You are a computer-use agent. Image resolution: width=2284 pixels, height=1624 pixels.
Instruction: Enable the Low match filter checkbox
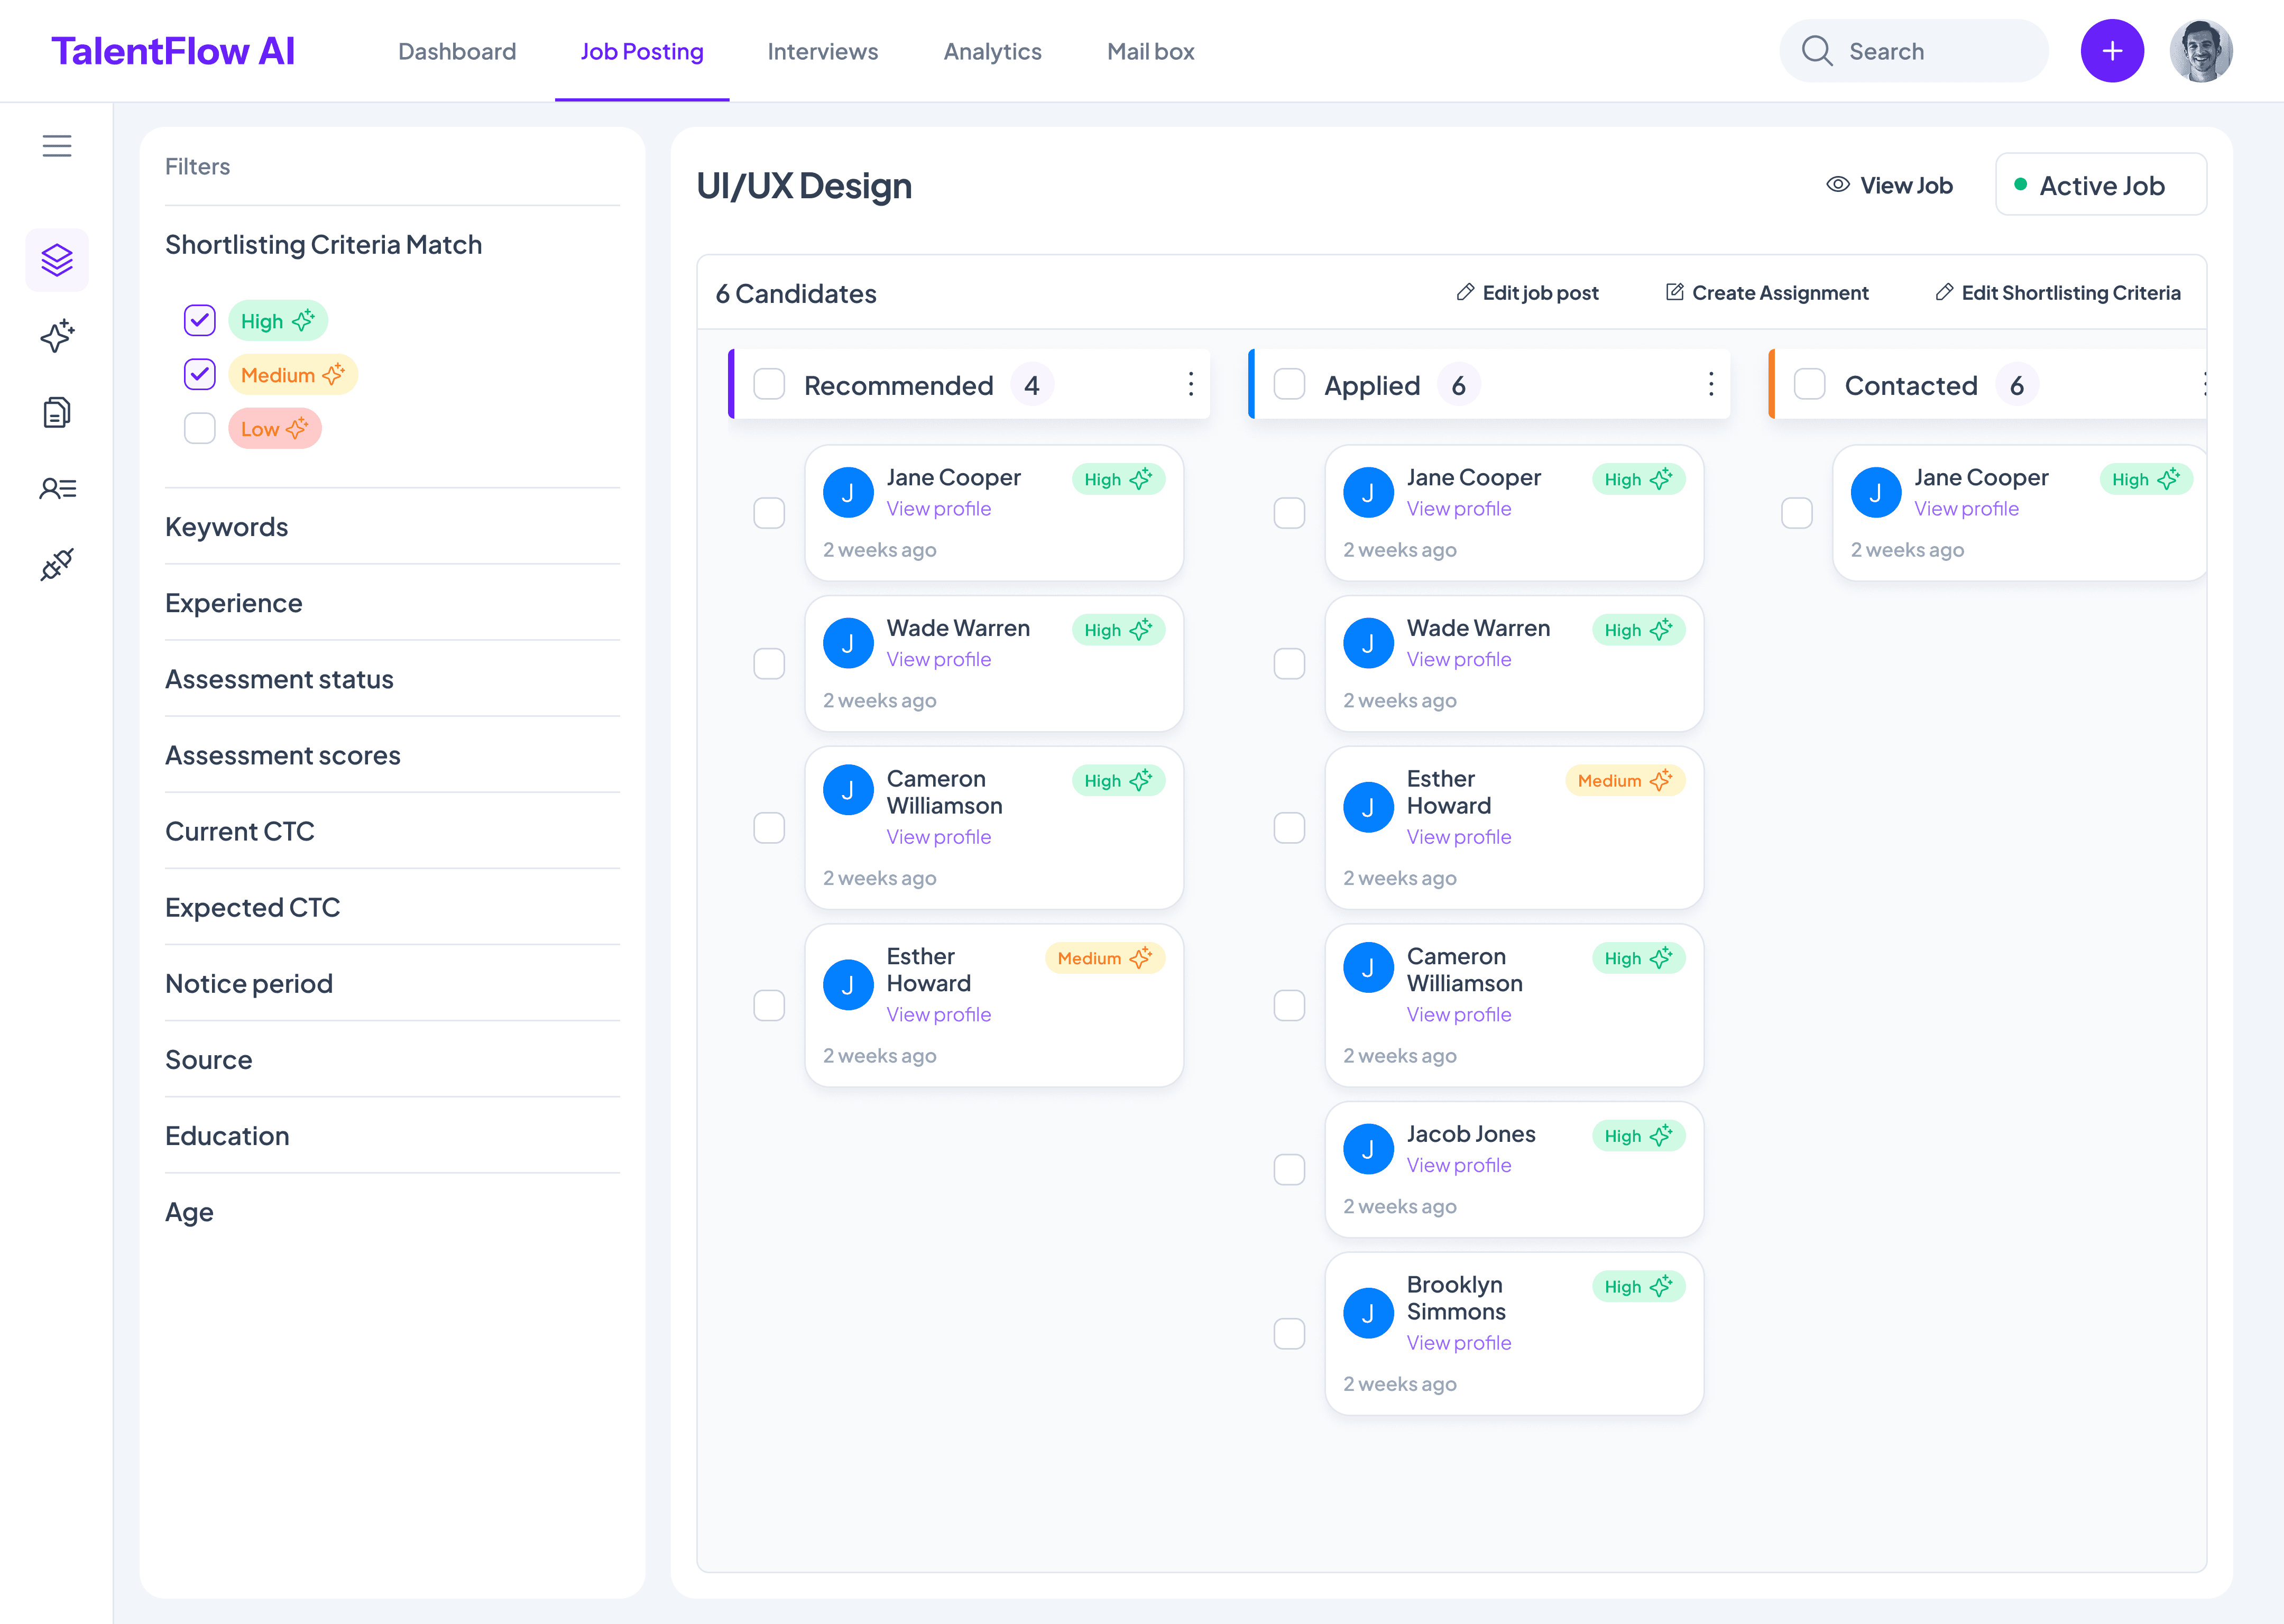[200, 429]
